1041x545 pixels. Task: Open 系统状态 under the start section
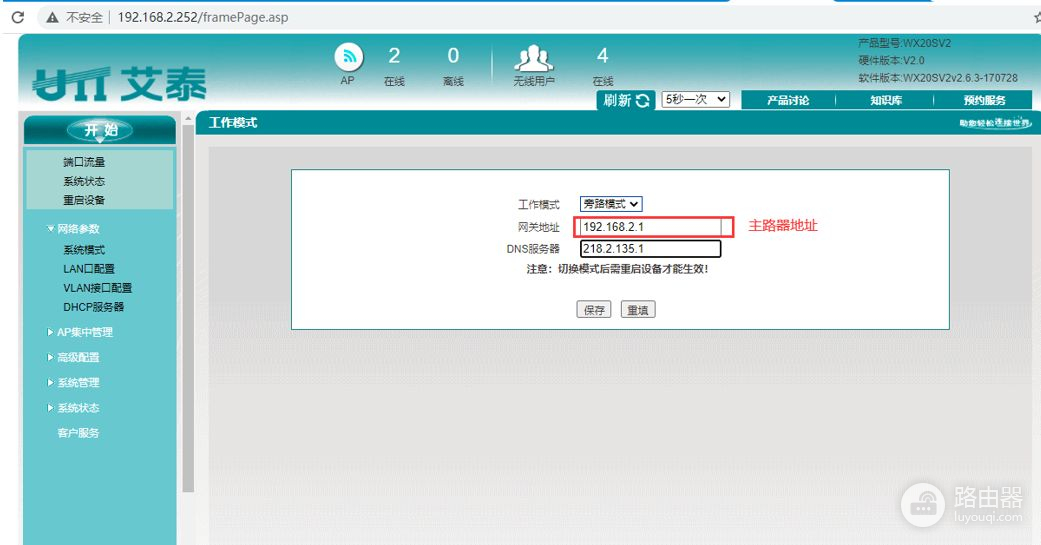84,181
